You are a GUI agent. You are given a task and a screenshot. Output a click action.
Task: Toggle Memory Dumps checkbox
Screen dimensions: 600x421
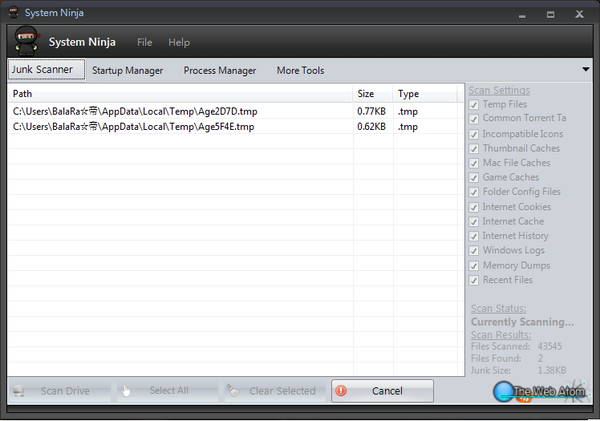(x=474, y=266)
